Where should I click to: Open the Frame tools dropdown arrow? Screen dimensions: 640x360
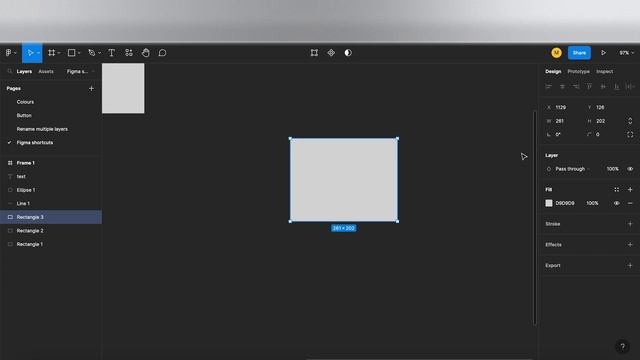pyautogui.click(x=59, y=53)
